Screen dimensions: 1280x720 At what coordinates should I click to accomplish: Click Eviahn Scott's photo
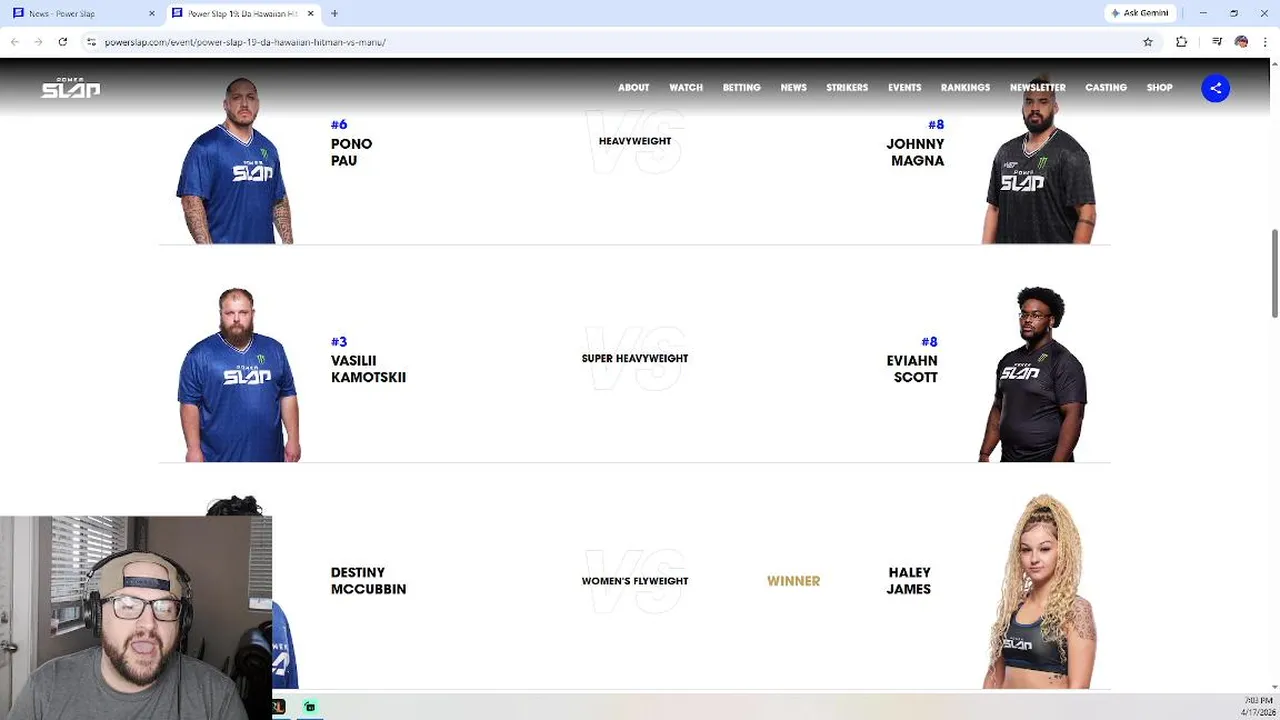1033,375
